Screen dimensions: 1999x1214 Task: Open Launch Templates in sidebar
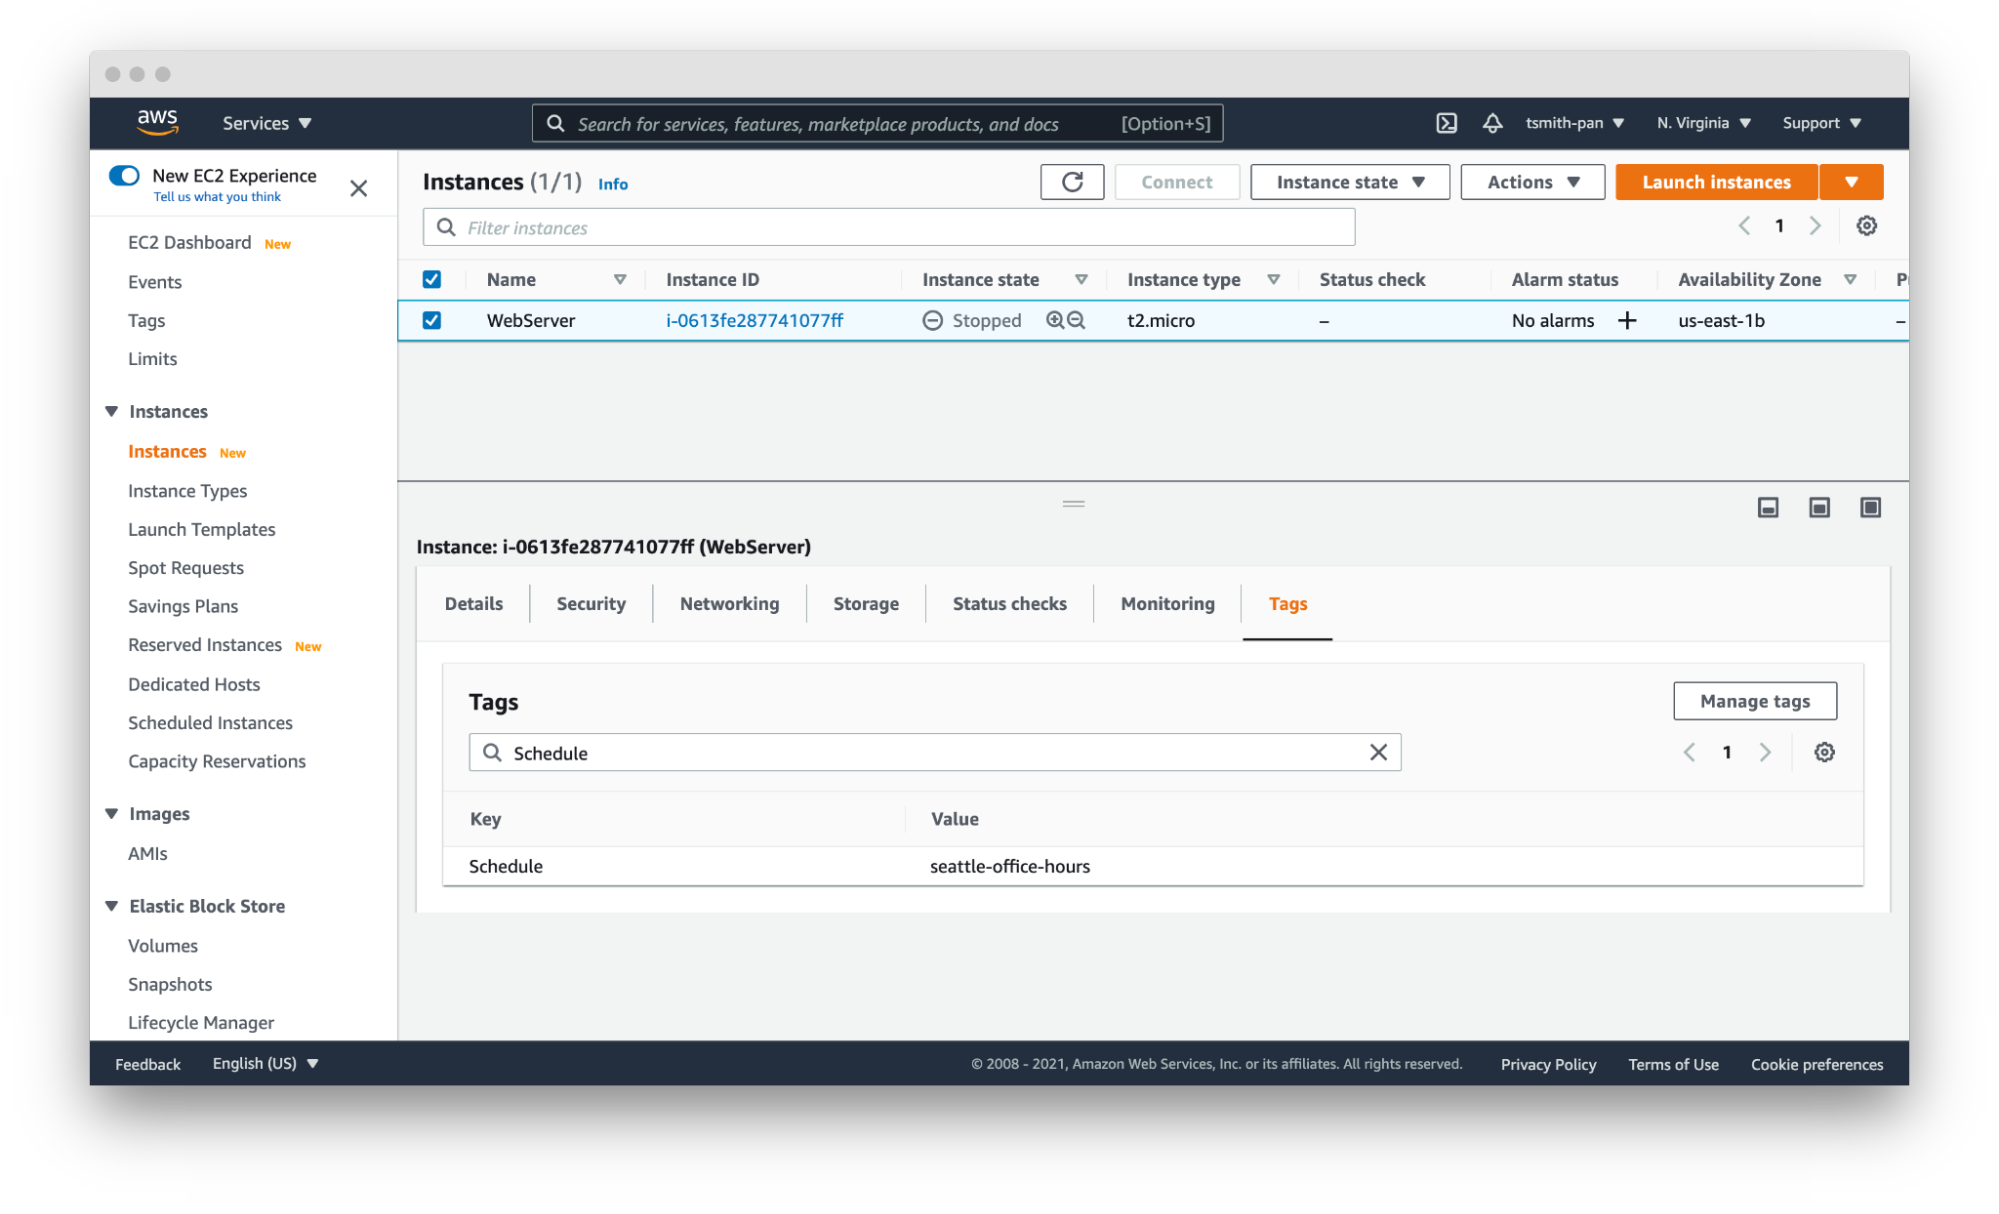pyautogui.click(x=201, y=529)
